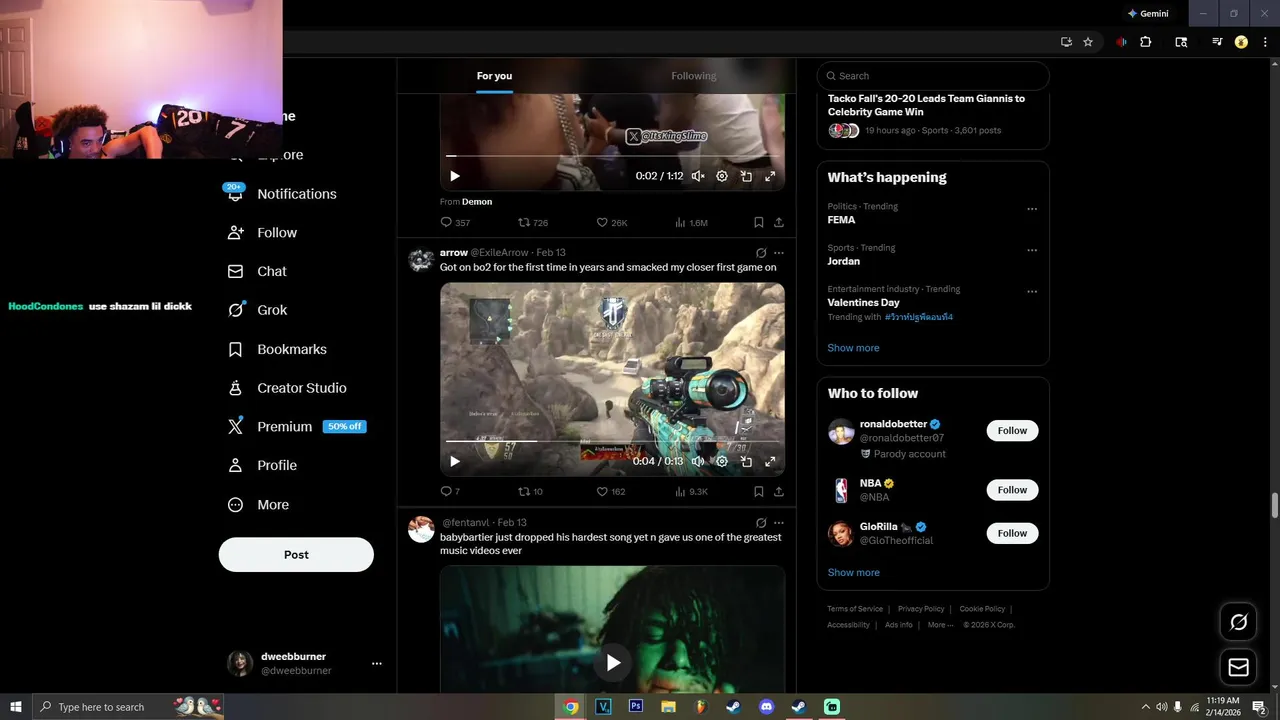Play the Demon video post
The image size is (1280, 720).
point(455,176)
